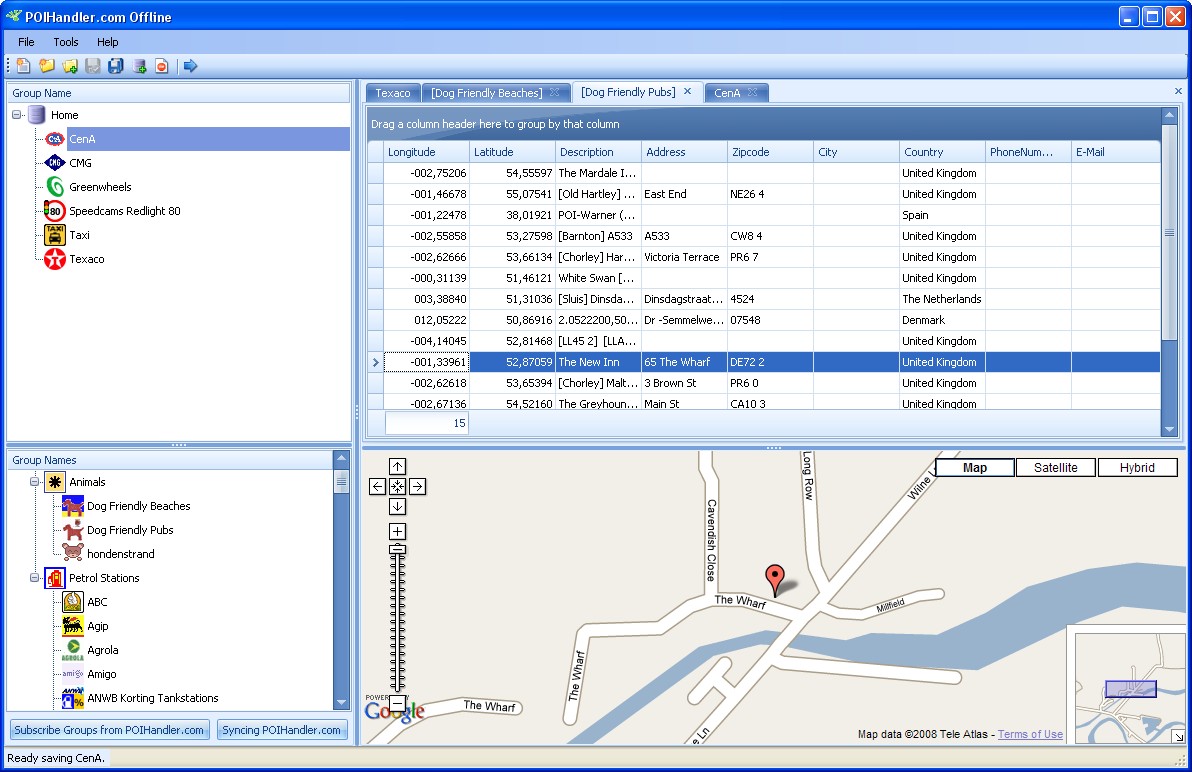1192x772 pixels.
Task: Click the ABC petrol station icon
Action: click(x=73, y=602)
